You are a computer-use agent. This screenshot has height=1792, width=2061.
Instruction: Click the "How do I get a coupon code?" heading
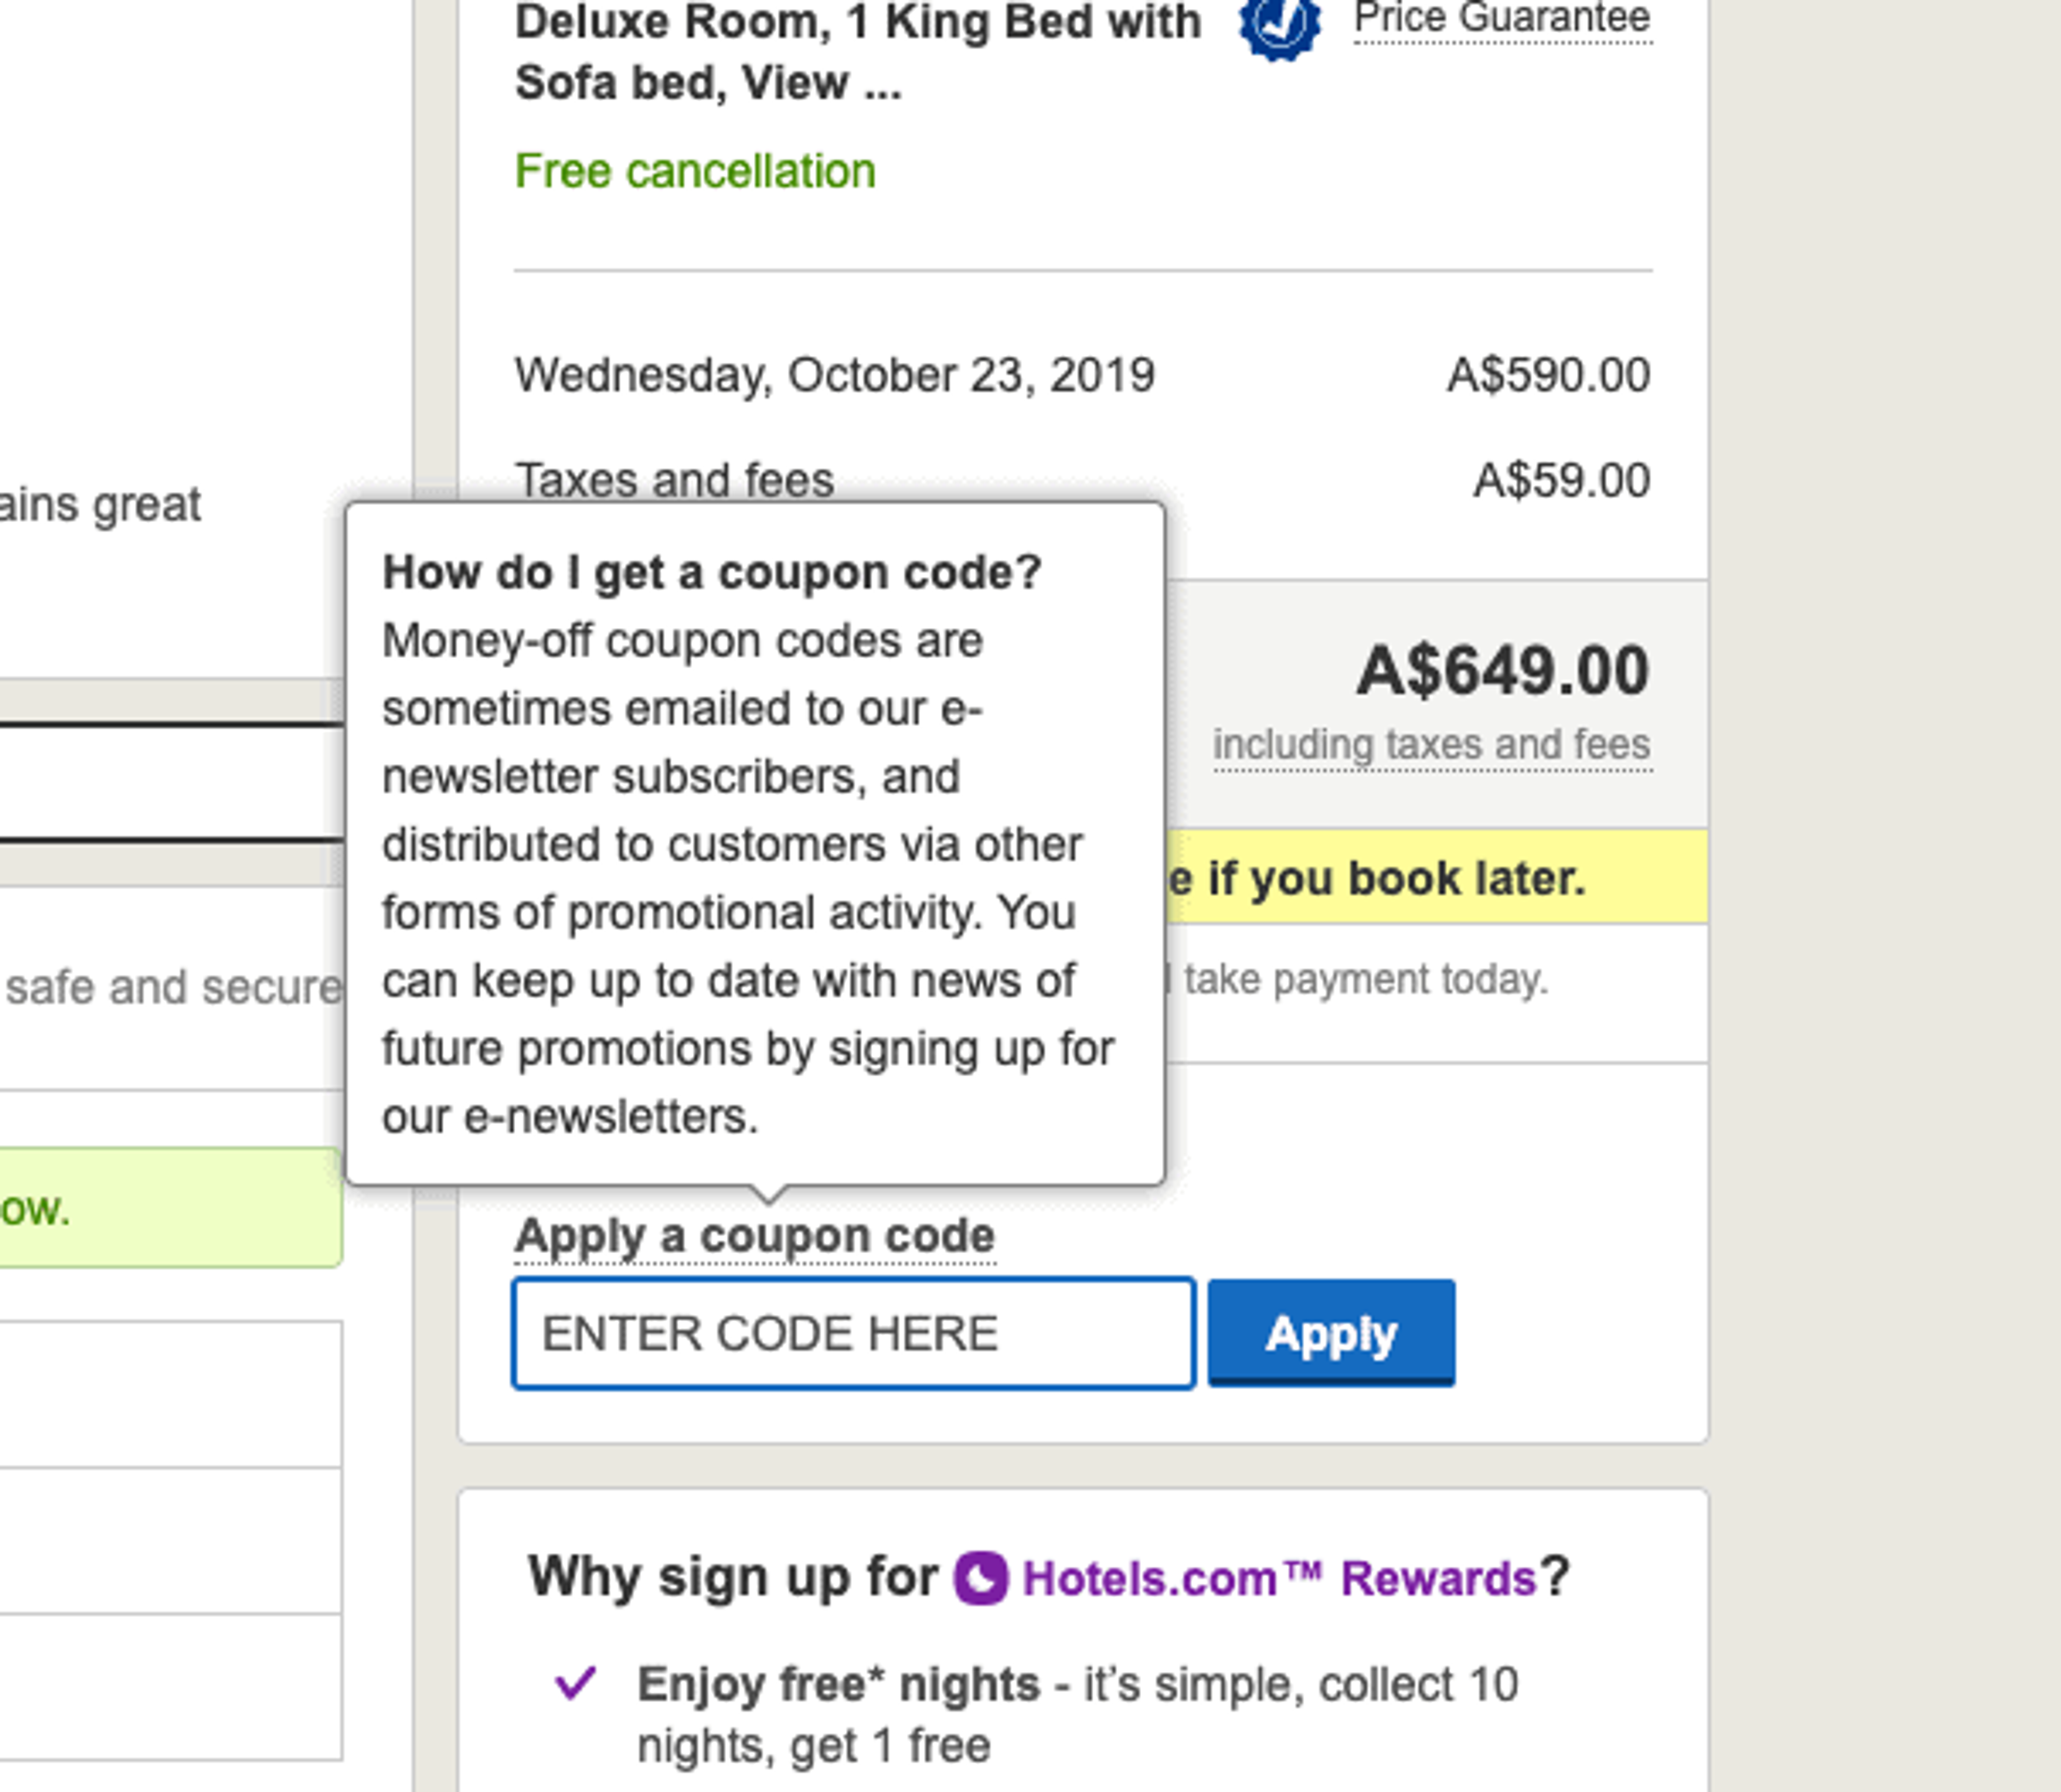(x=712, y=573)
